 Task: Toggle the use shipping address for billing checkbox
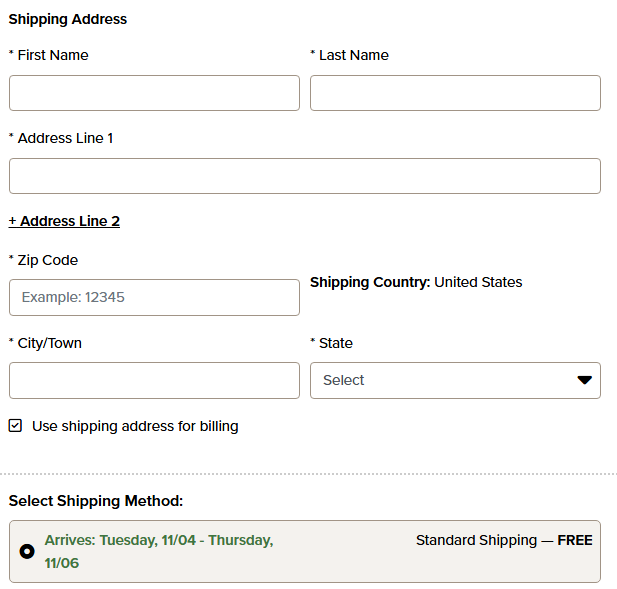15,426
